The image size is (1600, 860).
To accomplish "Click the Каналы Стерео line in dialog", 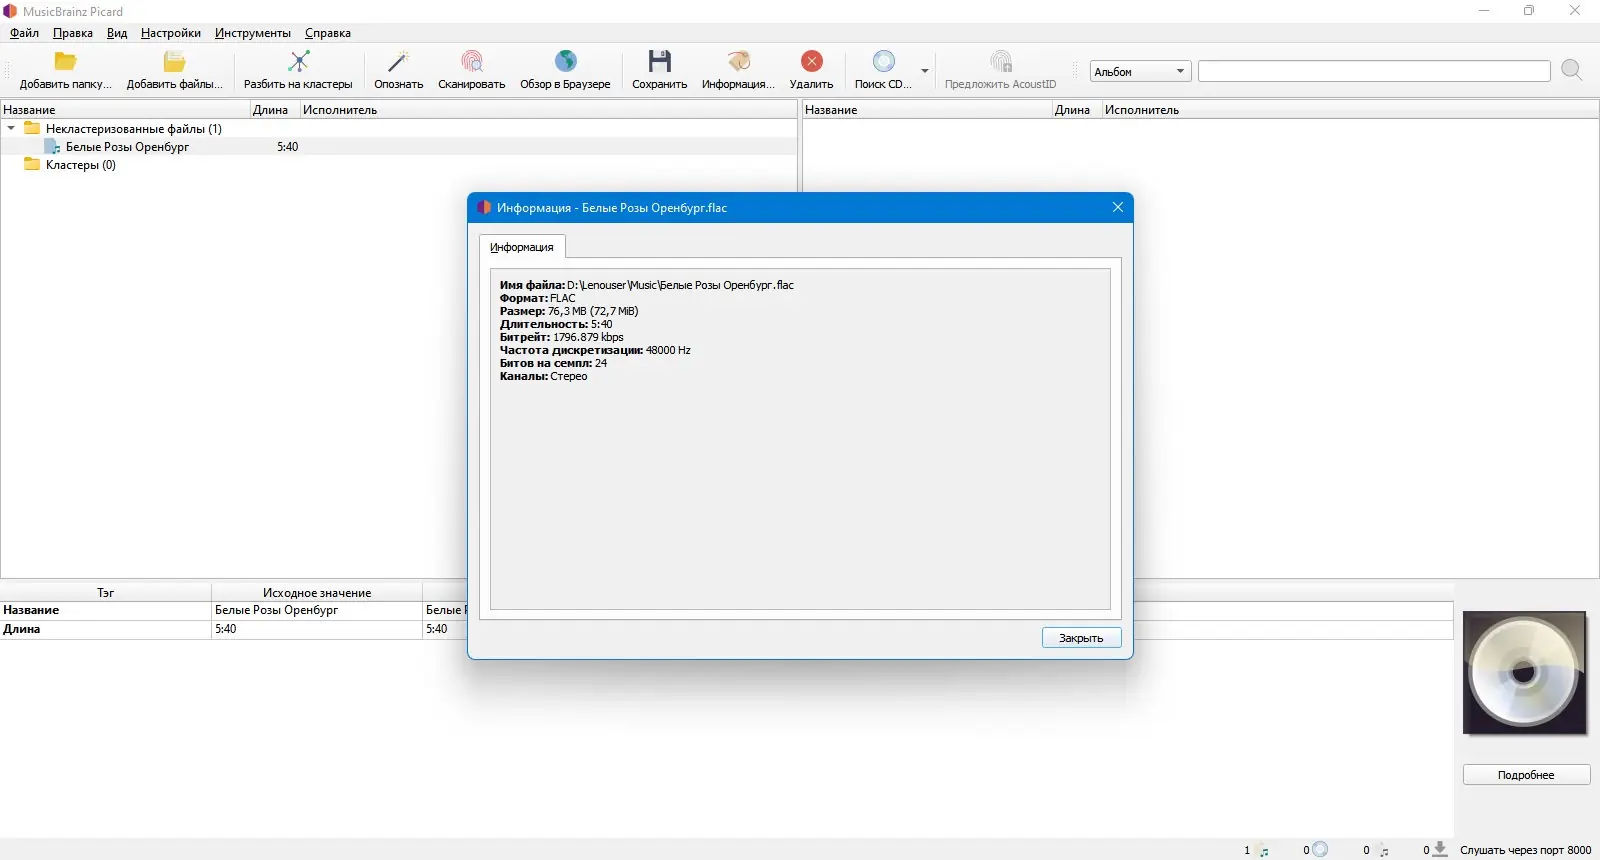I will point(544,376).
